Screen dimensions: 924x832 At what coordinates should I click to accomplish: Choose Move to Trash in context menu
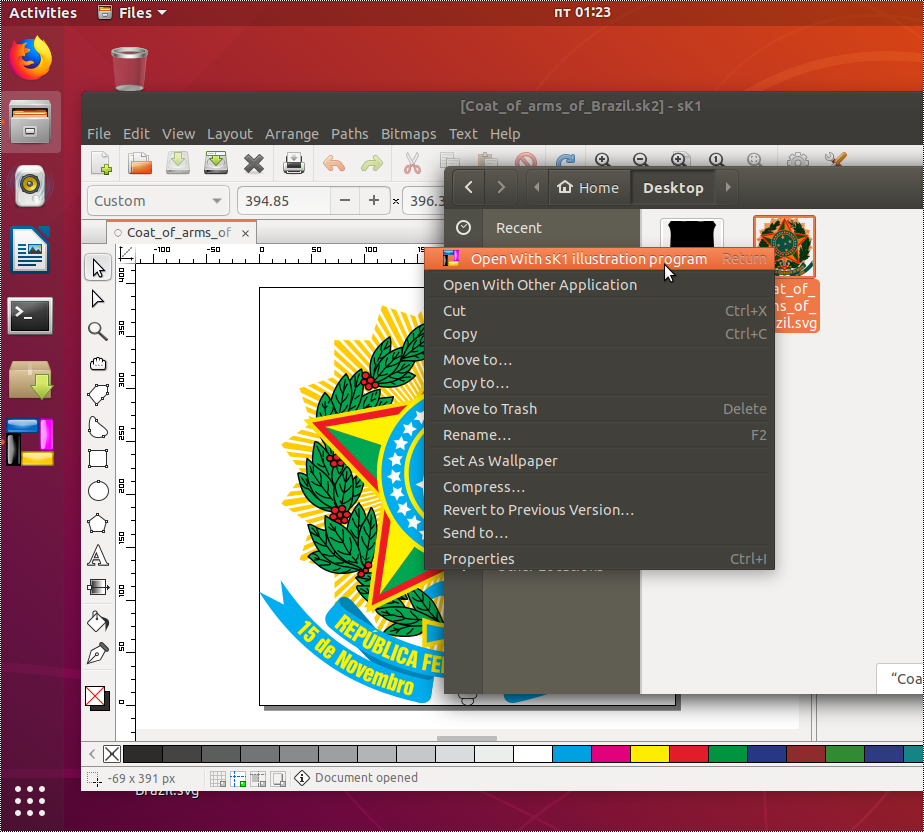(599, 409)
